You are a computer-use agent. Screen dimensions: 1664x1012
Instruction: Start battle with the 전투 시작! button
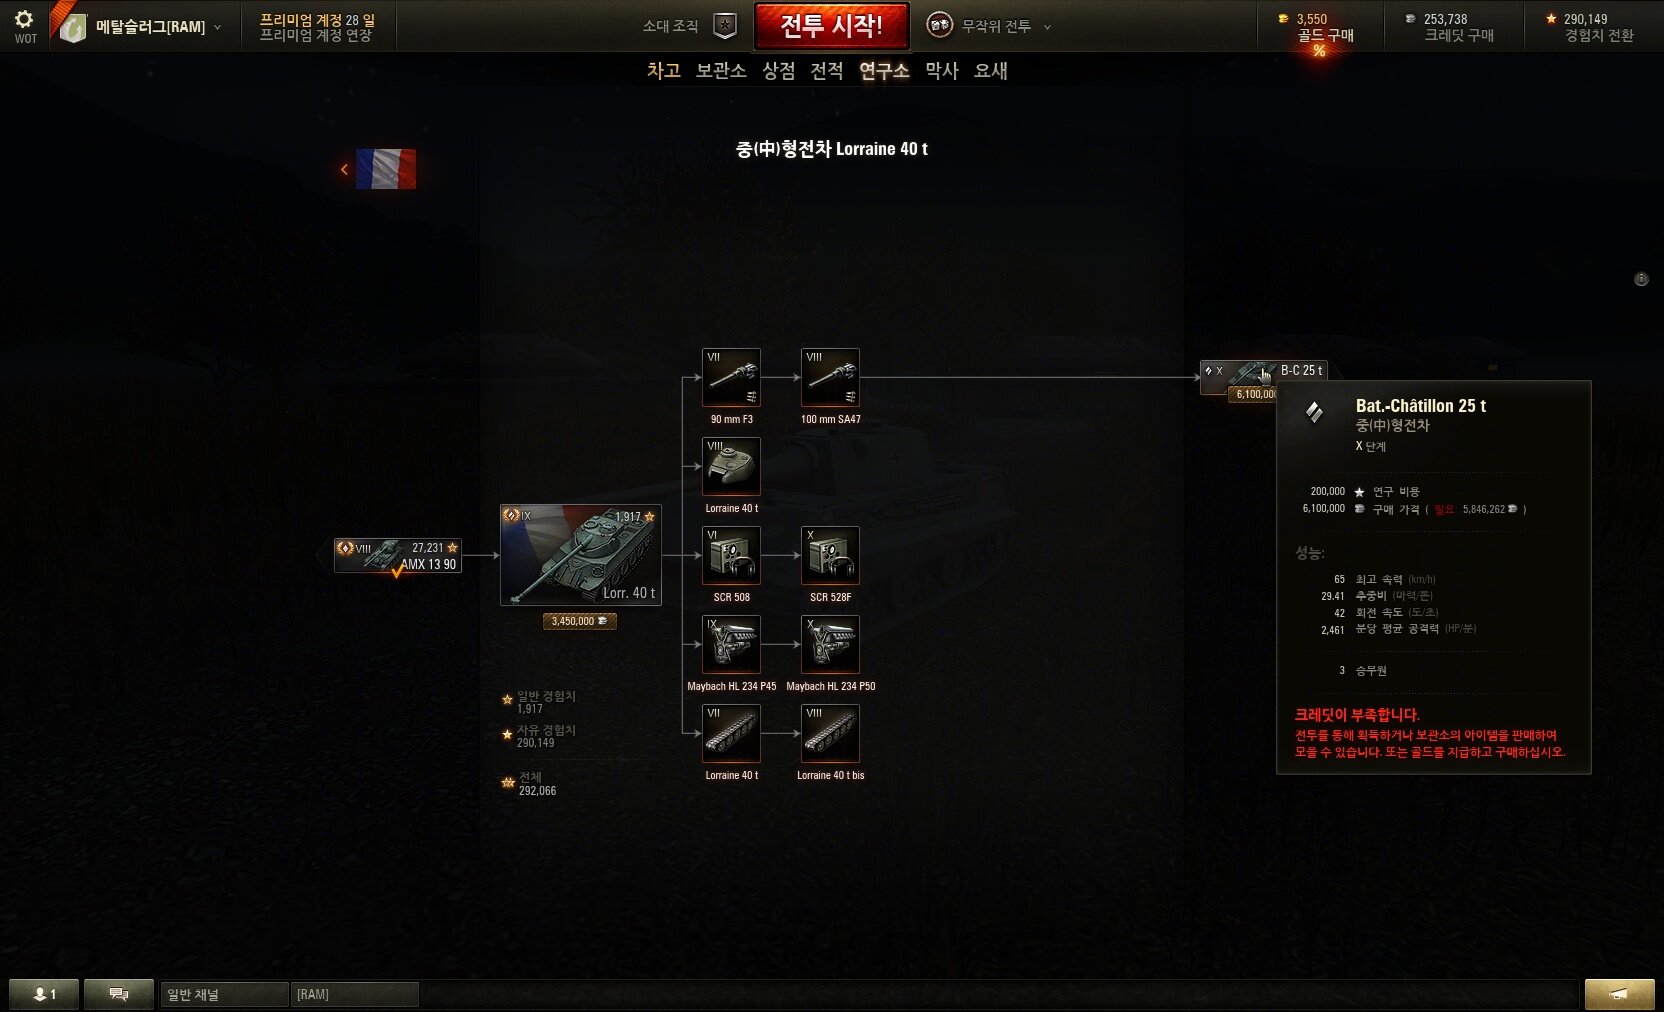pos(832,26)
